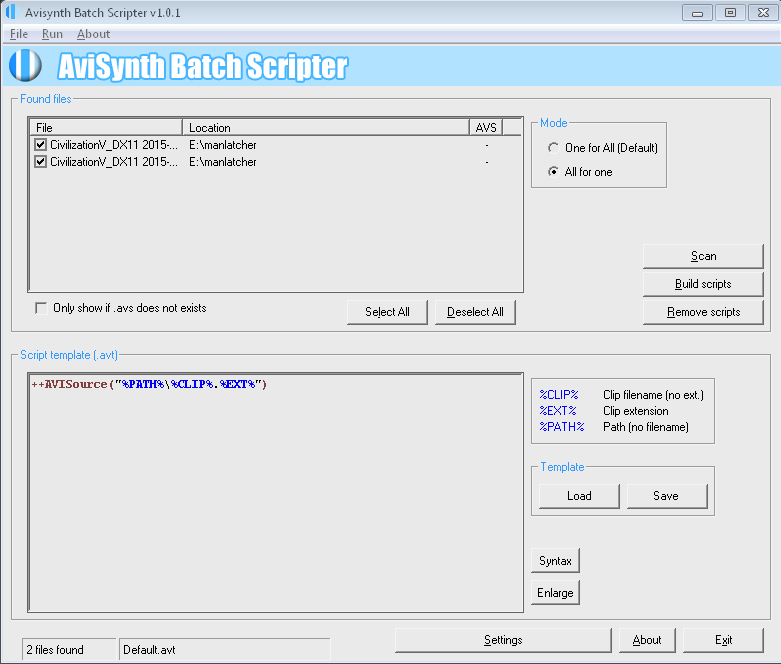781x664 pixels.
Task: Close the Avisynth Batch Scripter window
Action: [x=763, y=13]
